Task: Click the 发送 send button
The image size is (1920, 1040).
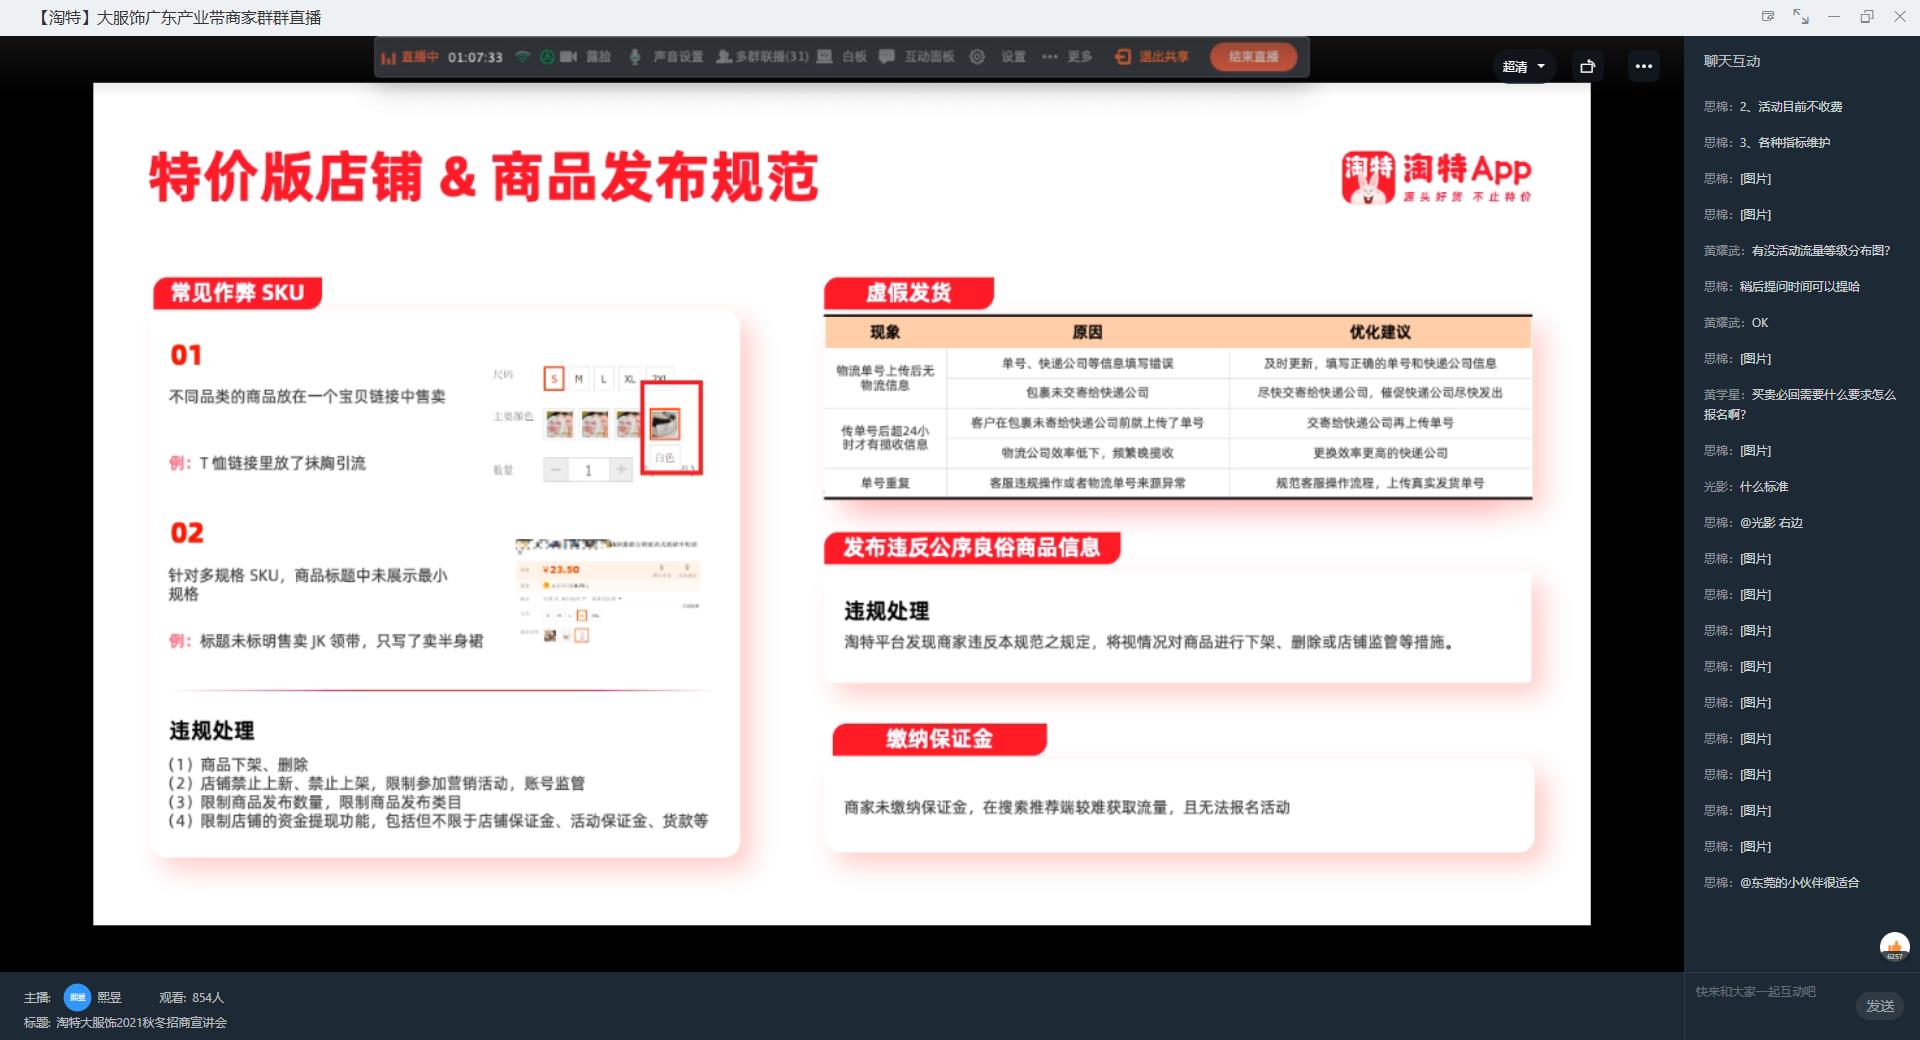Action: point(1880,1006)
